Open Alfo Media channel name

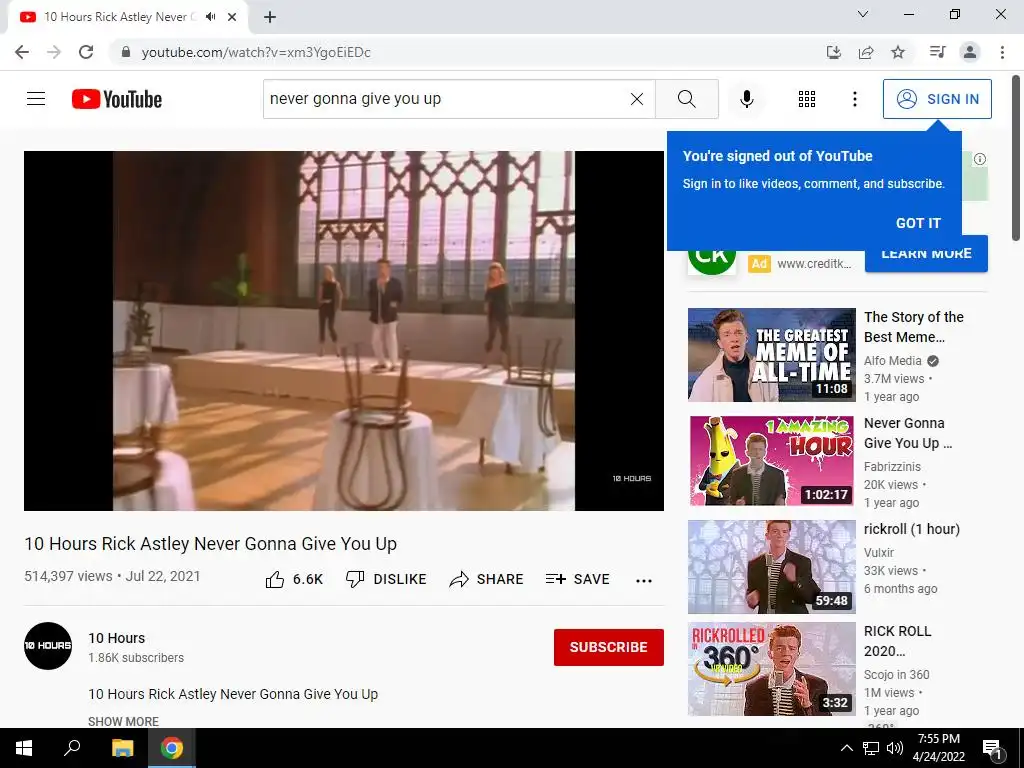(892, 360)
